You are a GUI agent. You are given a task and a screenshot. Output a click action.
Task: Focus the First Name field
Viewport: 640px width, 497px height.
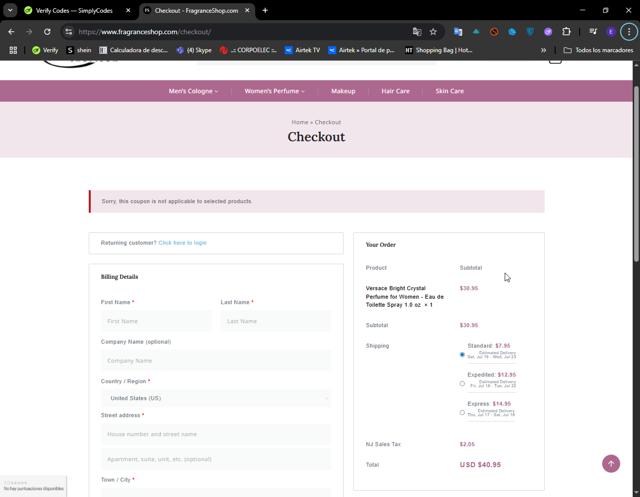point(156,321)
